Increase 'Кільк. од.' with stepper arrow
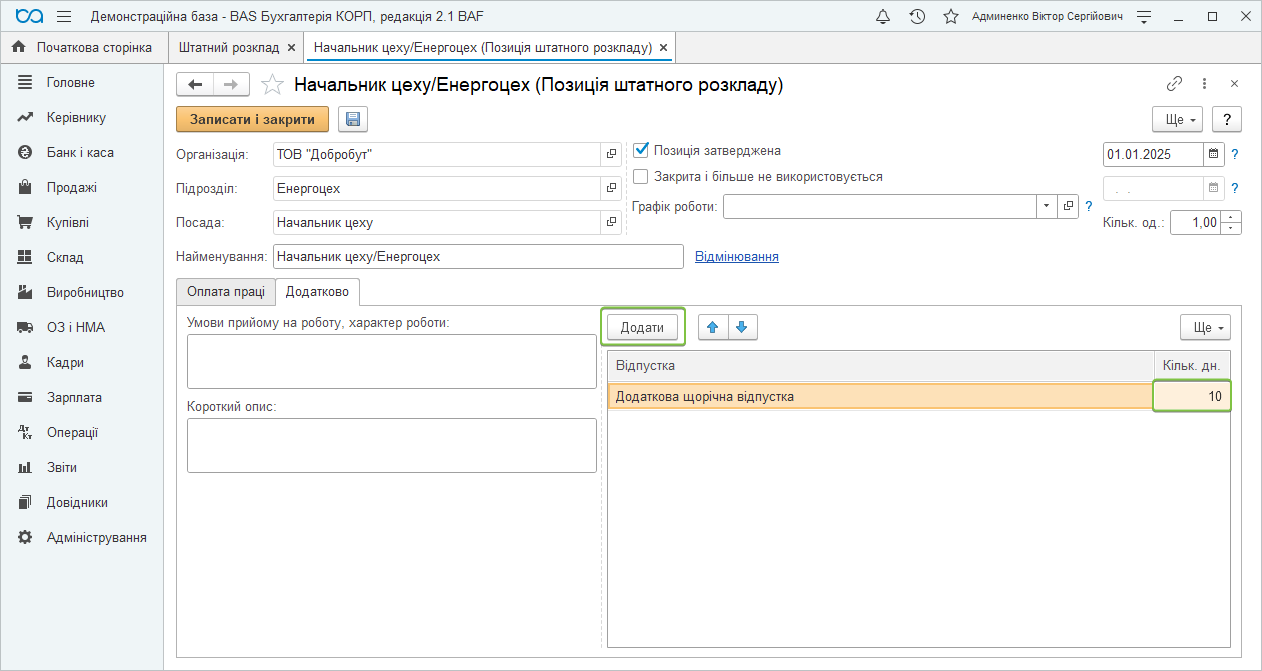The height and width of the screenshot is (671, 1262). click(1233, 217)
